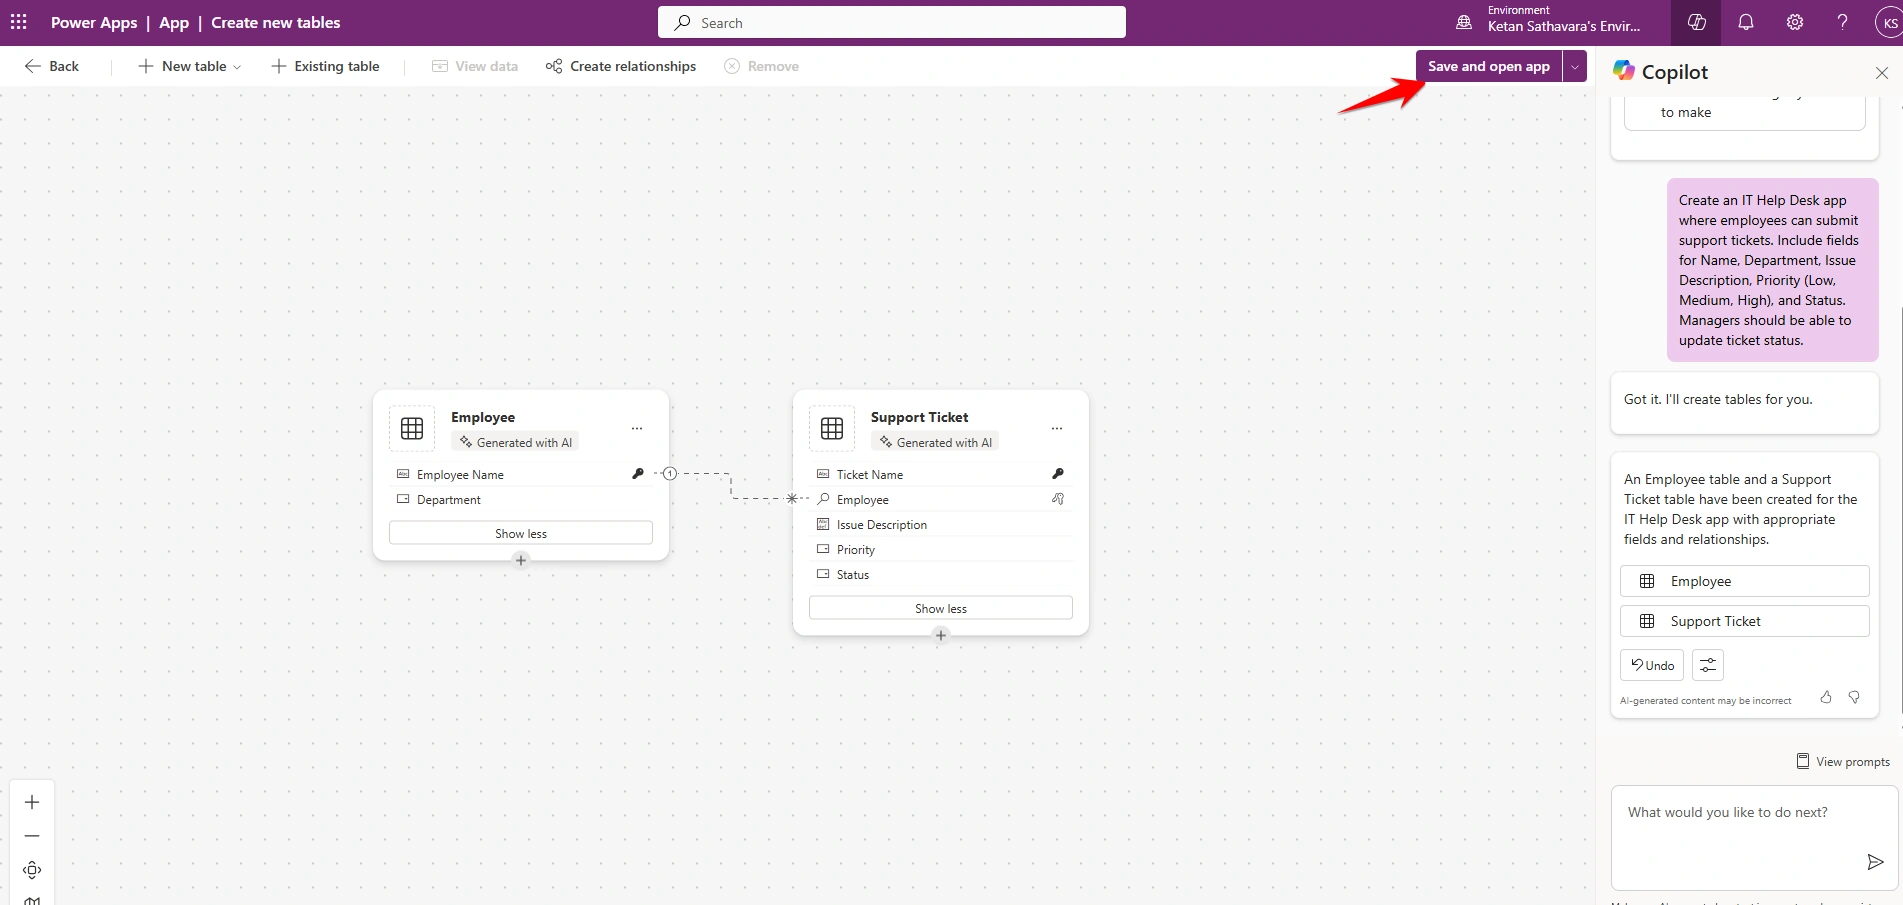Click Generated with AI badge on Employee card

pyautogui.click(x=515, y=442)
